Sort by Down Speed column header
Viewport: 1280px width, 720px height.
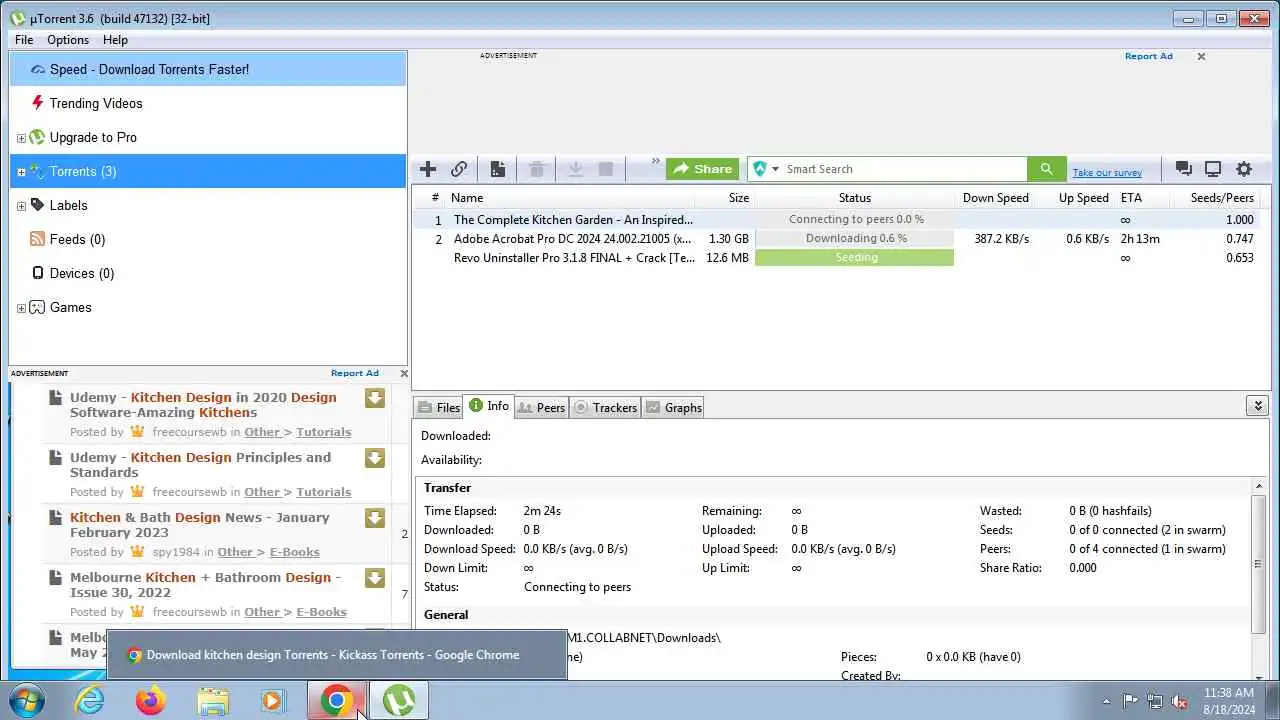point(995,198)
